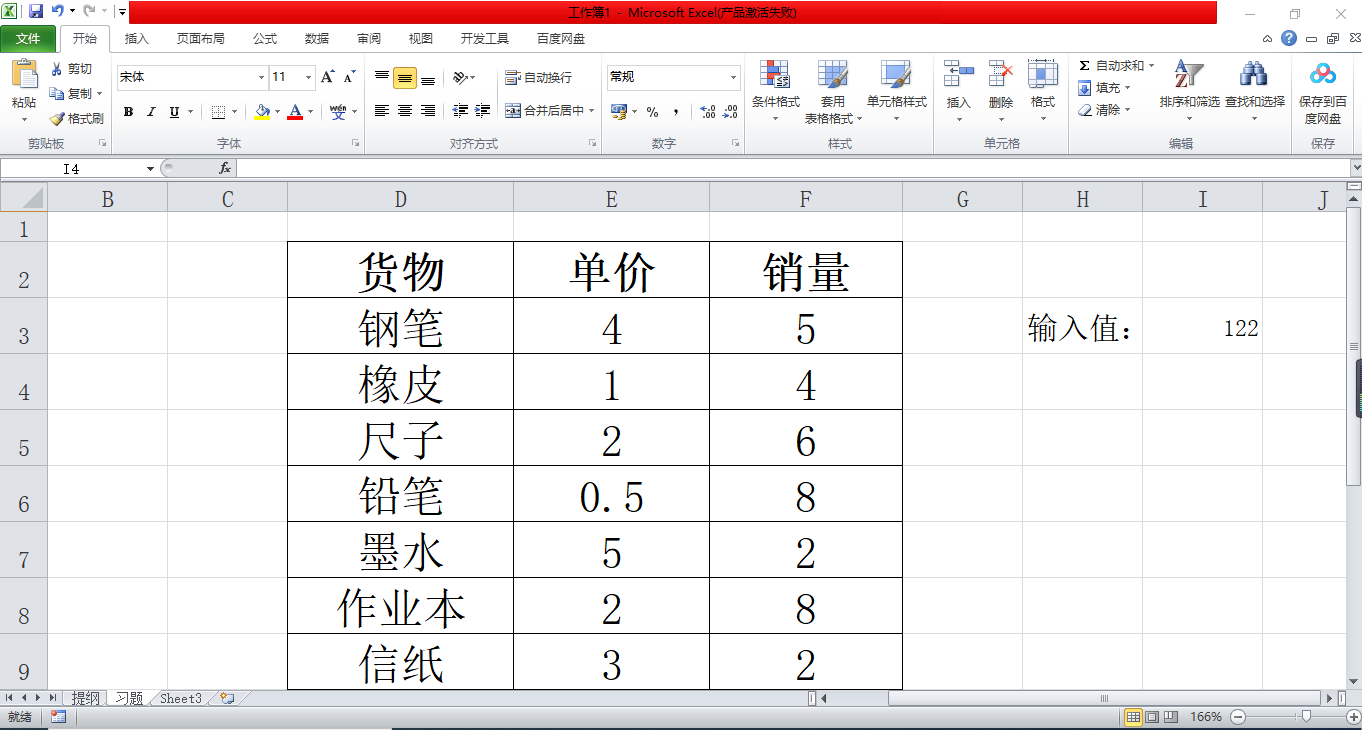This screenshot has height=730, width=1362.
Task: Open the File (文件) tab
Action: (28, 39)
